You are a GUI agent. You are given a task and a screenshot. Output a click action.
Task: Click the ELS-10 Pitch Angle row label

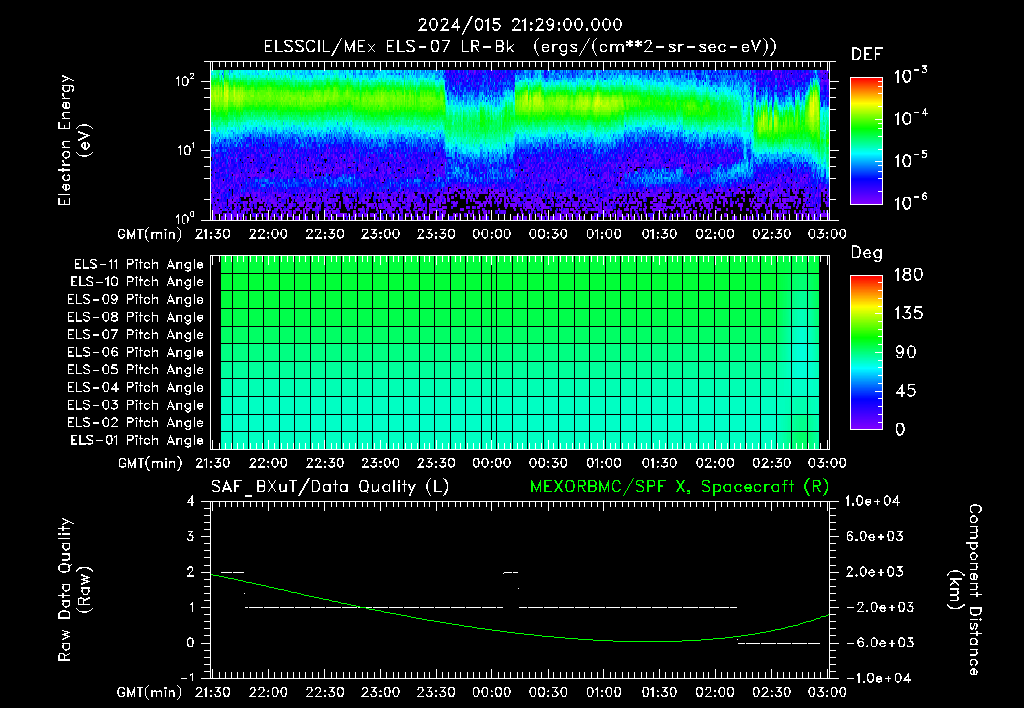pyautogui.click(x=137, y=282)
